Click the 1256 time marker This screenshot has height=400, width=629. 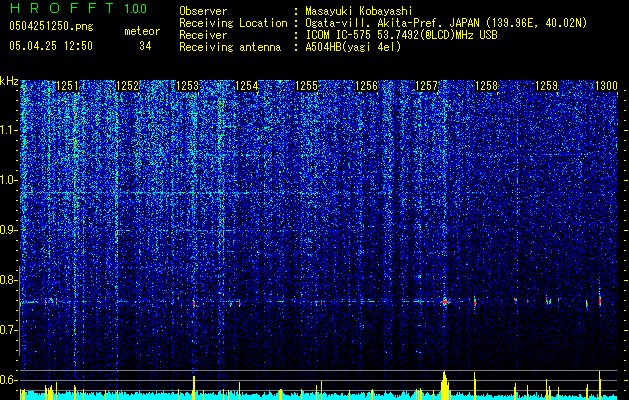coord(366,86)
